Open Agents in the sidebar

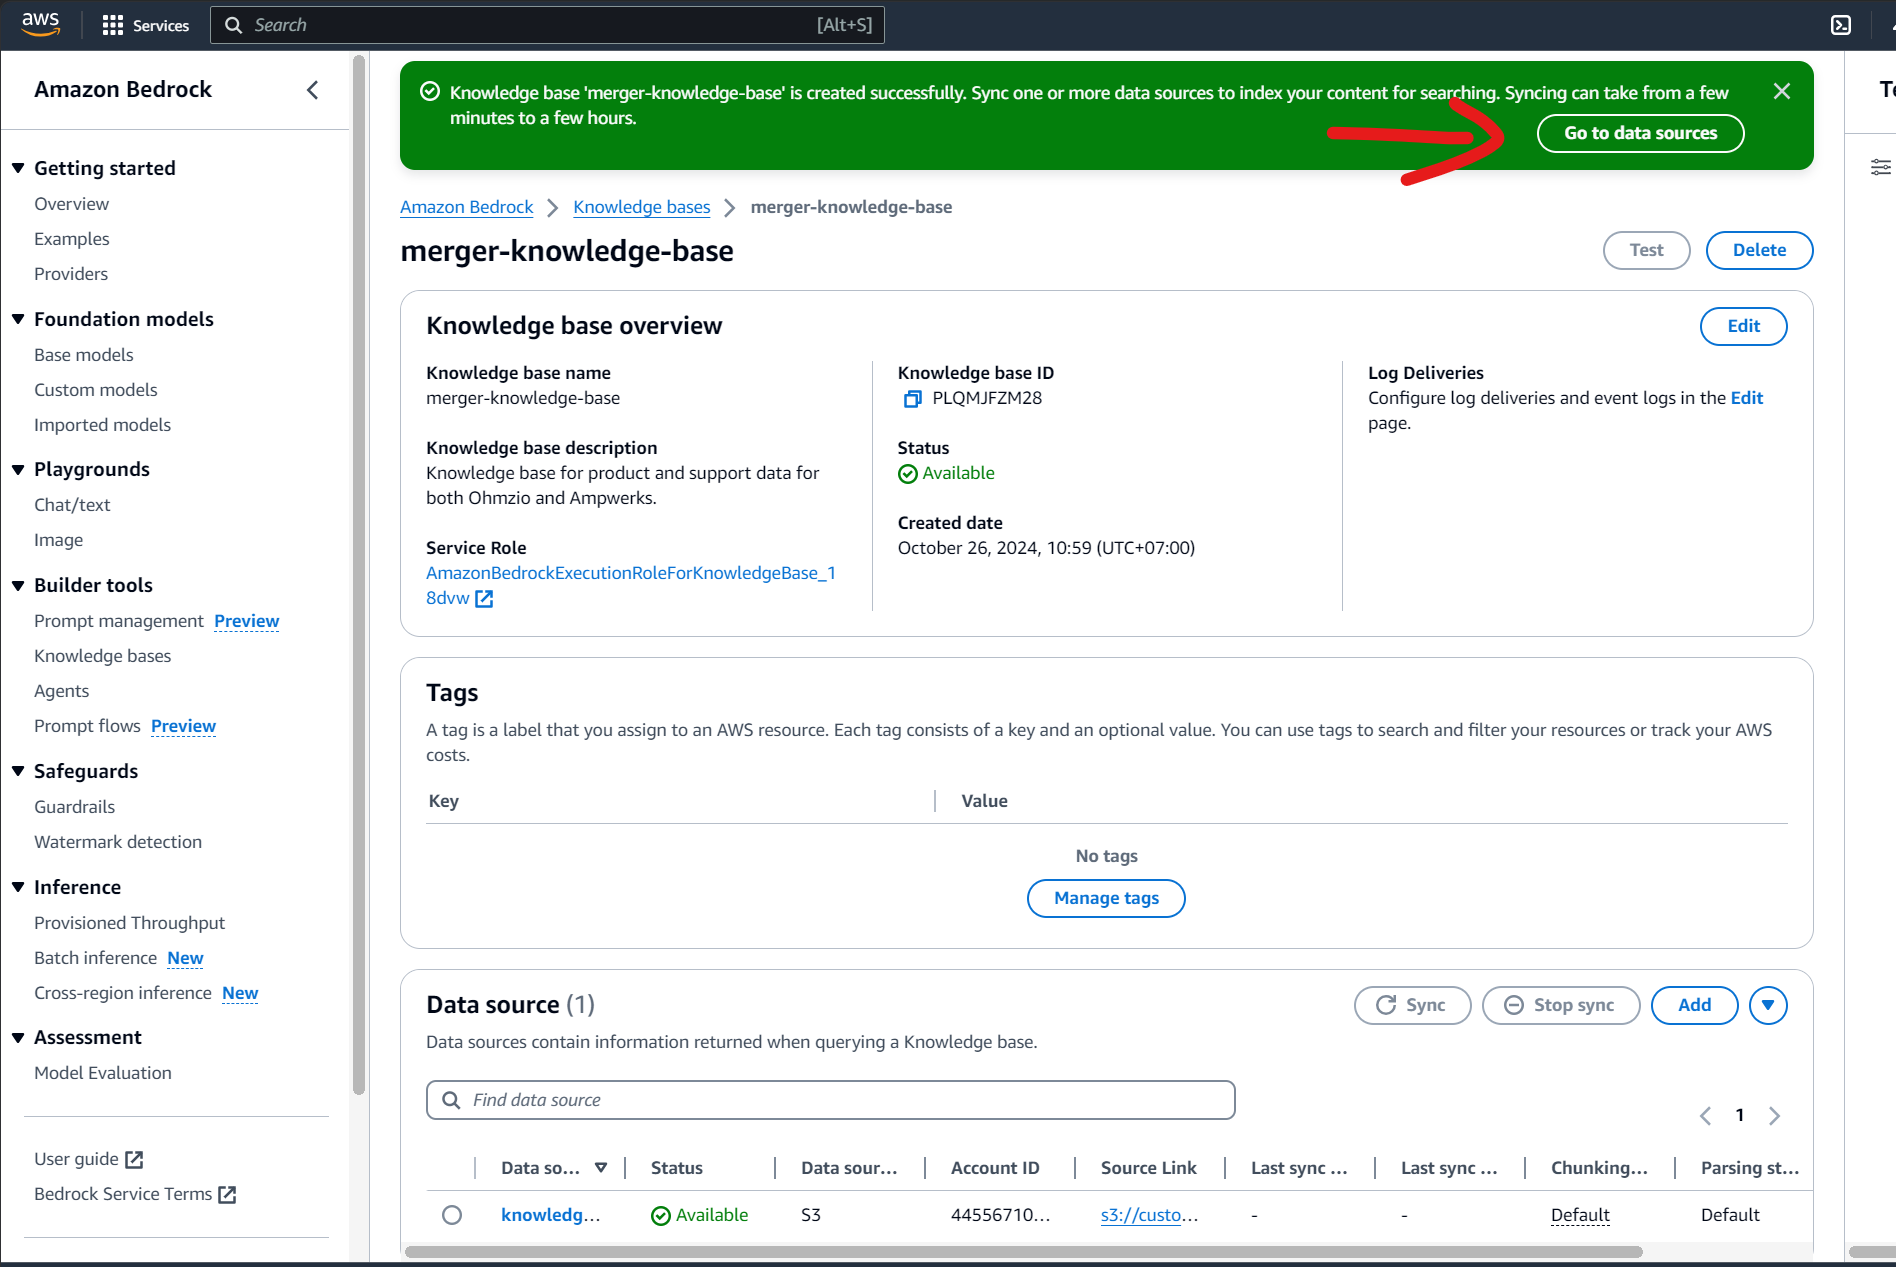click(x=62, y=691)
